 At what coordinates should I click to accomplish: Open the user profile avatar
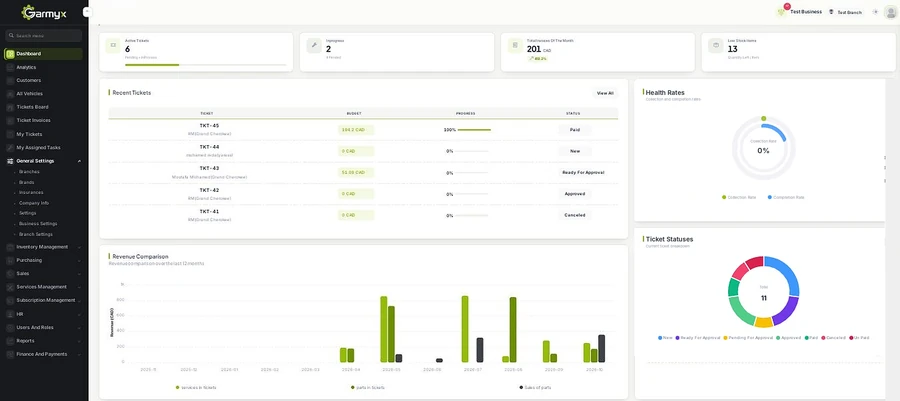point(890,12)
